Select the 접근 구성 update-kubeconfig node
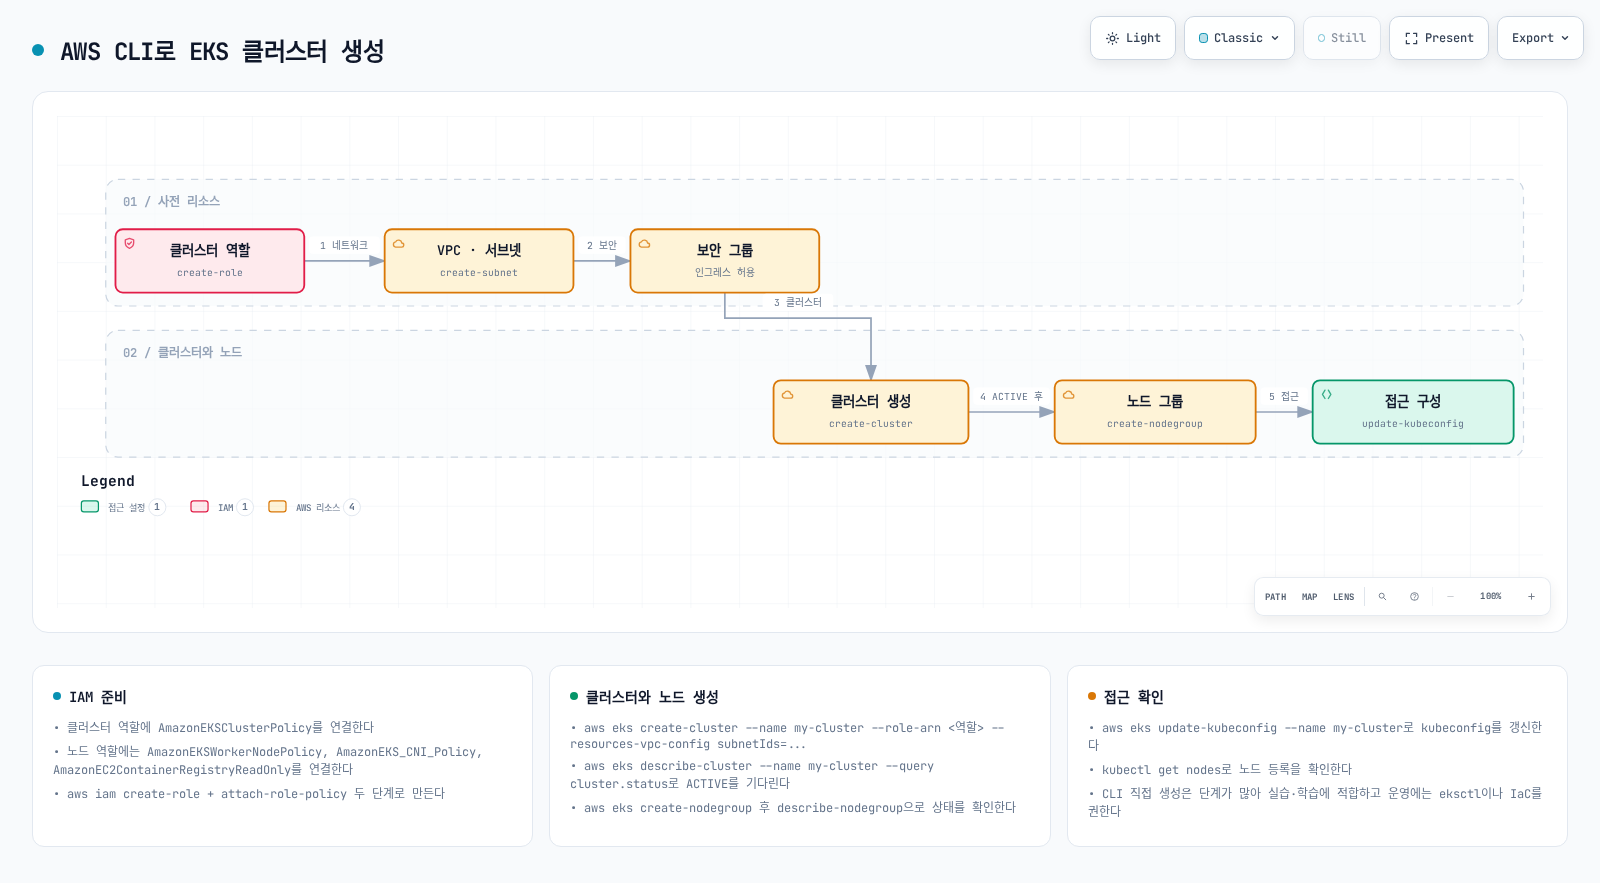The width and height of the screenshot is (1600, 883). pos(1413,412)
